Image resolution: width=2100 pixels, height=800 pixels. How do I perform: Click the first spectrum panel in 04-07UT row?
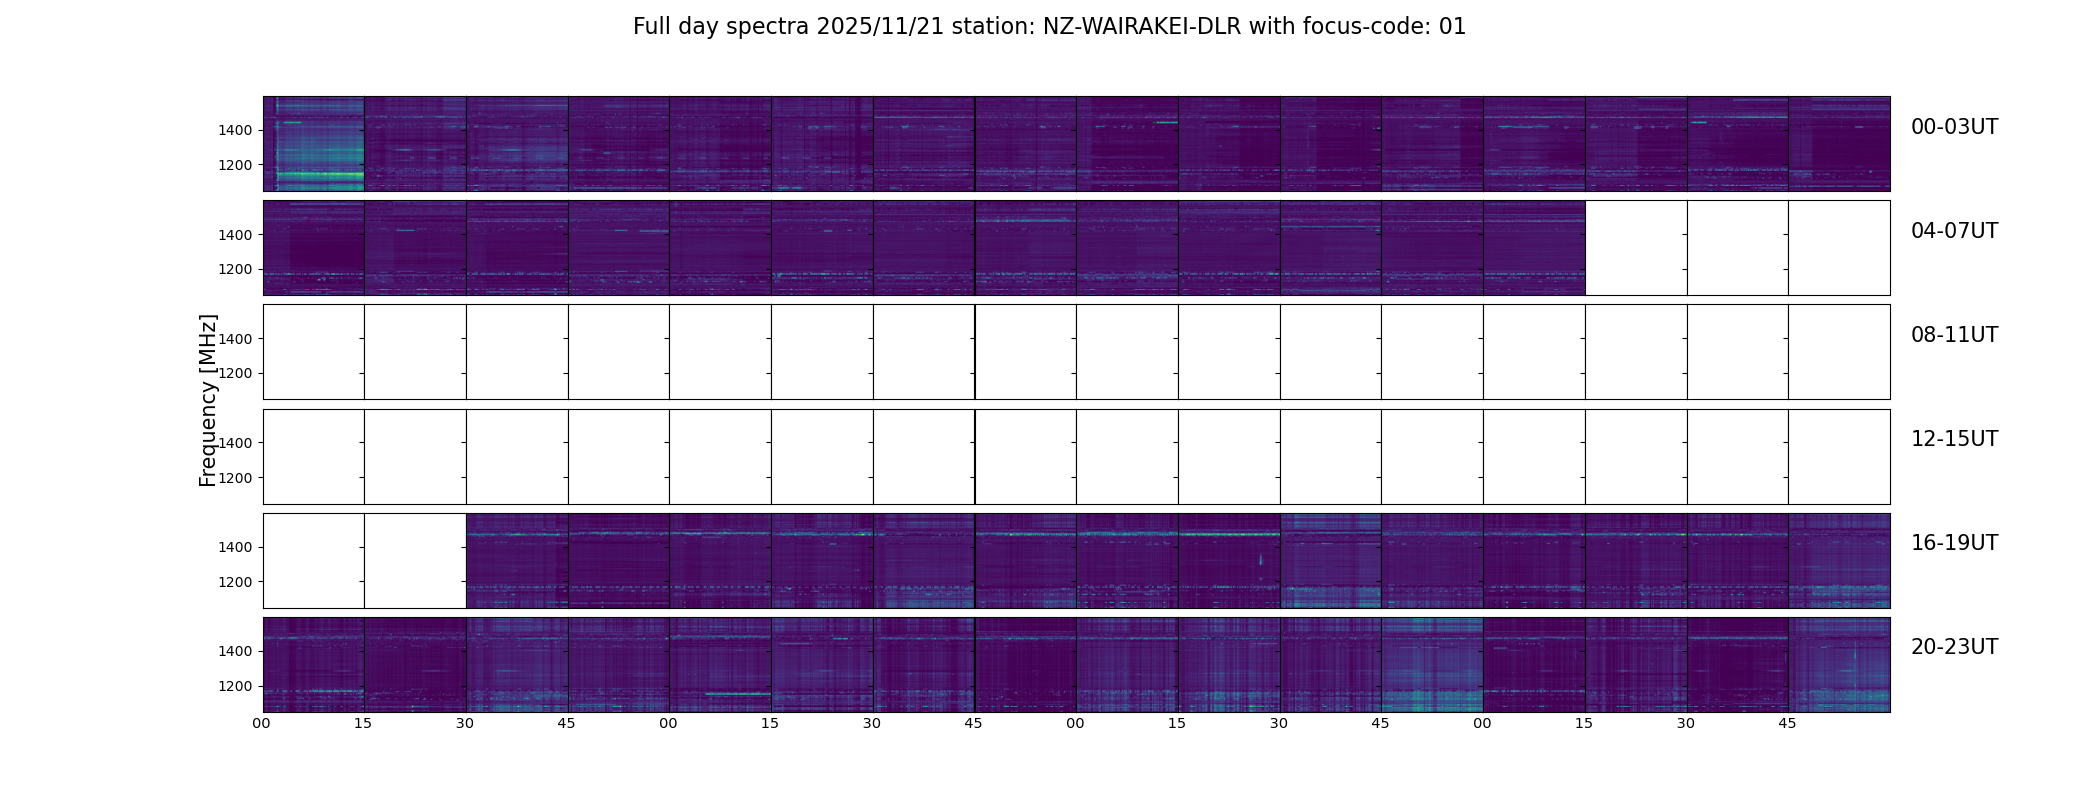coord(314,248)
